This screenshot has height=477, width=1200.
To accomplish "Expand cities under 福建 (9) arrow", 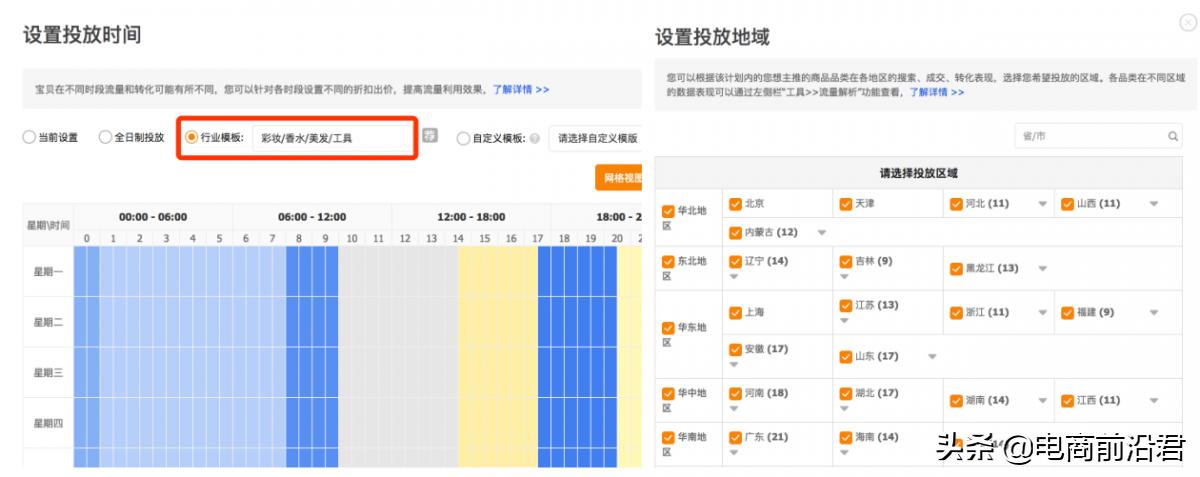I will pos(1153,313).
